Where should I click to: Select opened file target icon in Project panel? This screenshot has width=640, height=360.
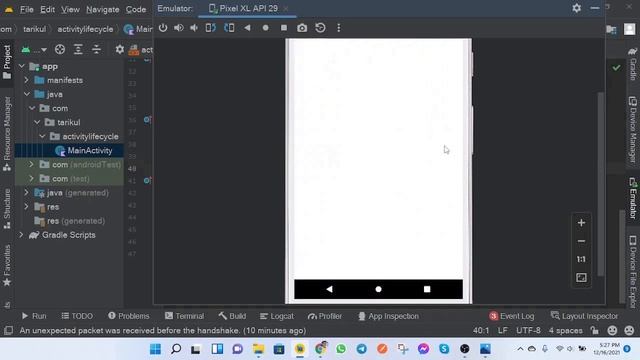point(60,49)
